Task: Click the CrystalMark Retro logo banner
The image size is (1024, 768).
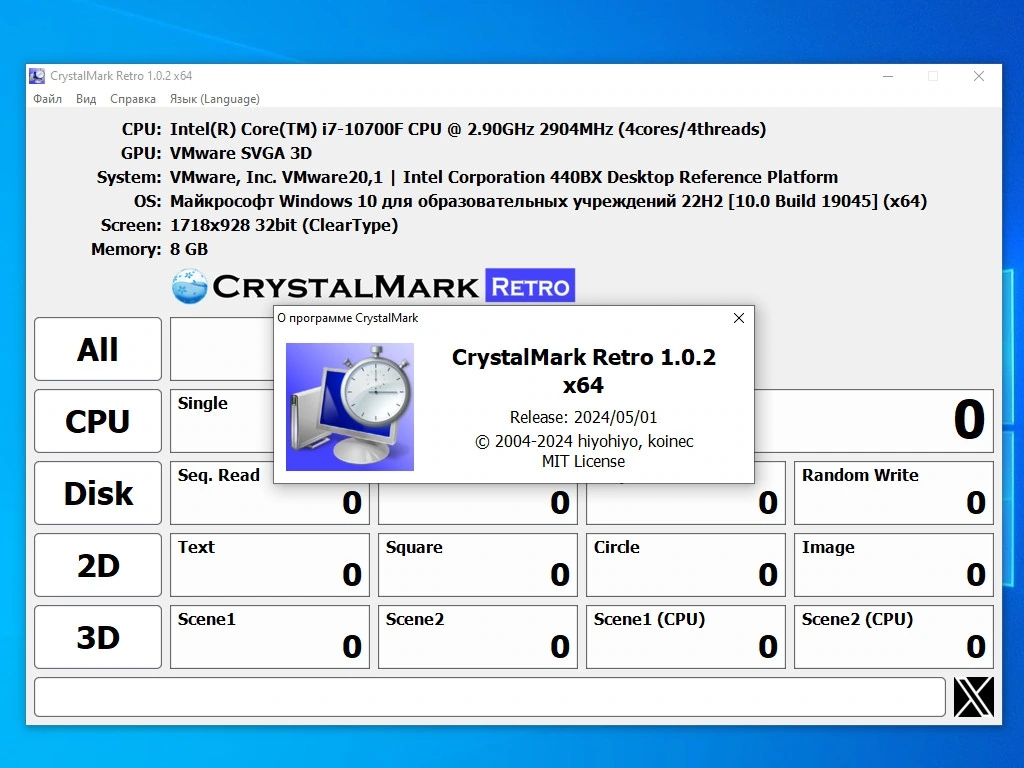Action: [374, 286]
